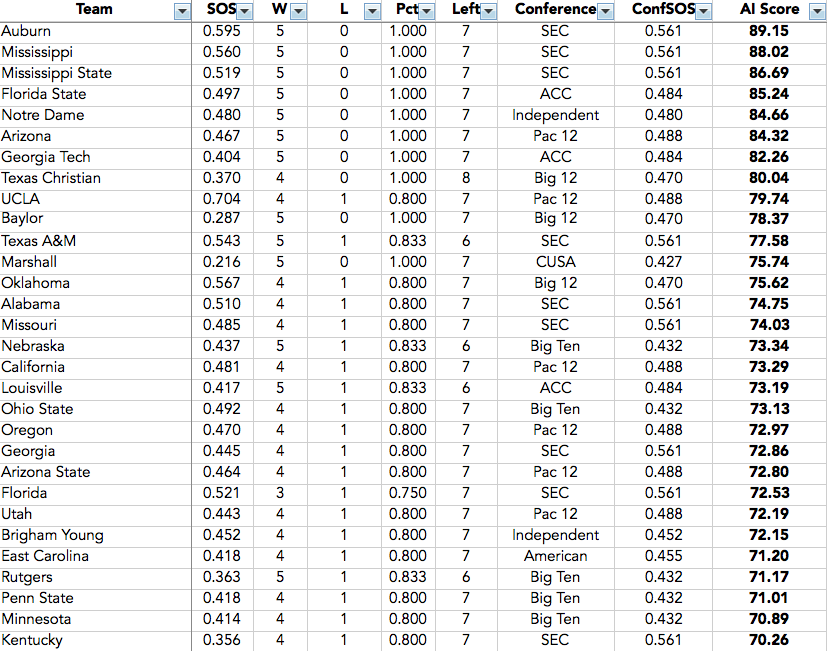Select the AI Score value 74.03
The height and width of the screenshot is (651, 827).
[x=769, y=325]
